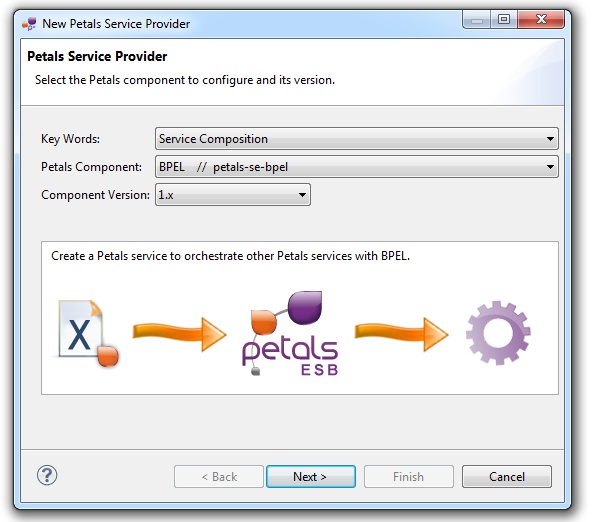592x522 pixels.
Task: Click the Petals window title icon
Action: (29, 24)
